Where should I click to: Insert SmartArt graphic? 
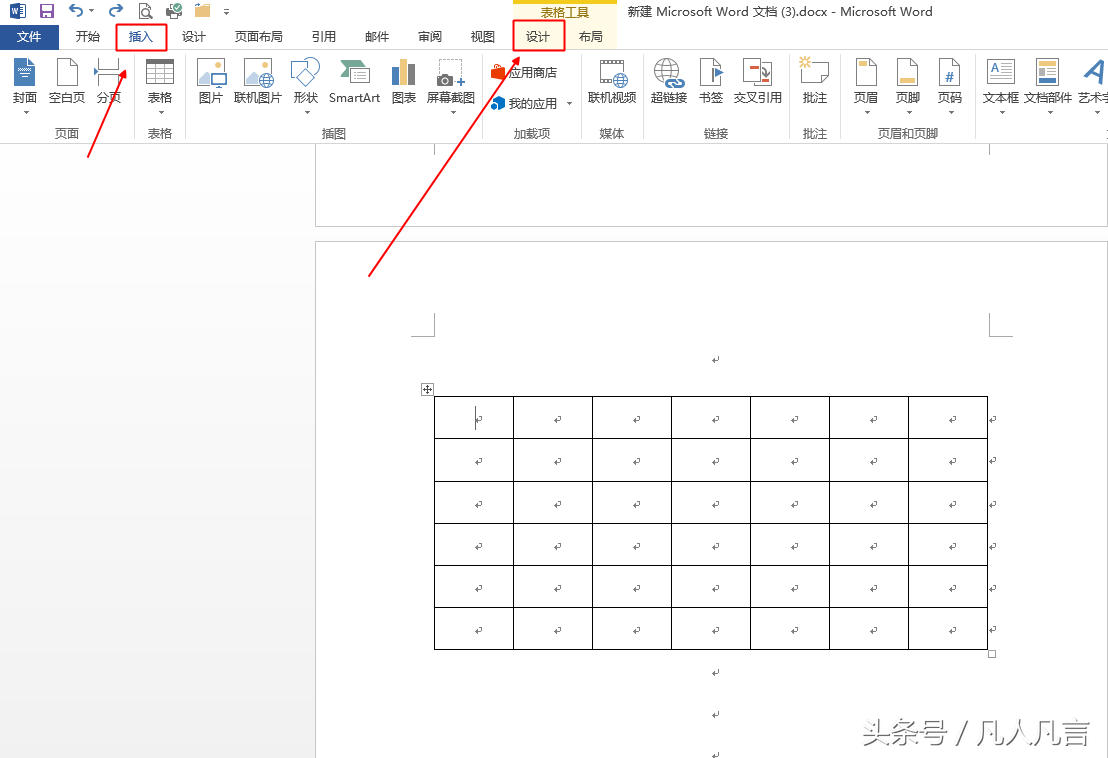click(354, 81)
